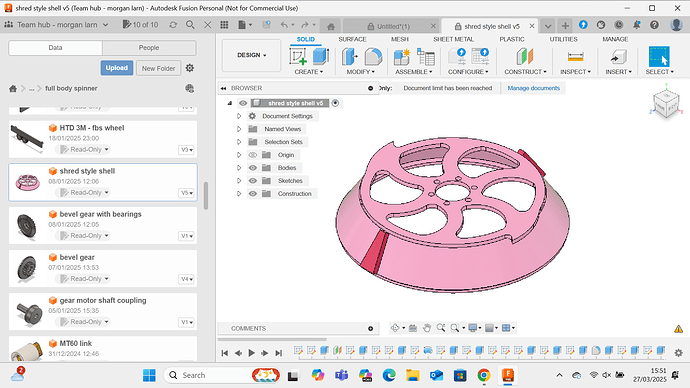The height and width of the screenshot is (388, 690).
Task: Open the Press Pull modify tool
Action: pos(350,57)
